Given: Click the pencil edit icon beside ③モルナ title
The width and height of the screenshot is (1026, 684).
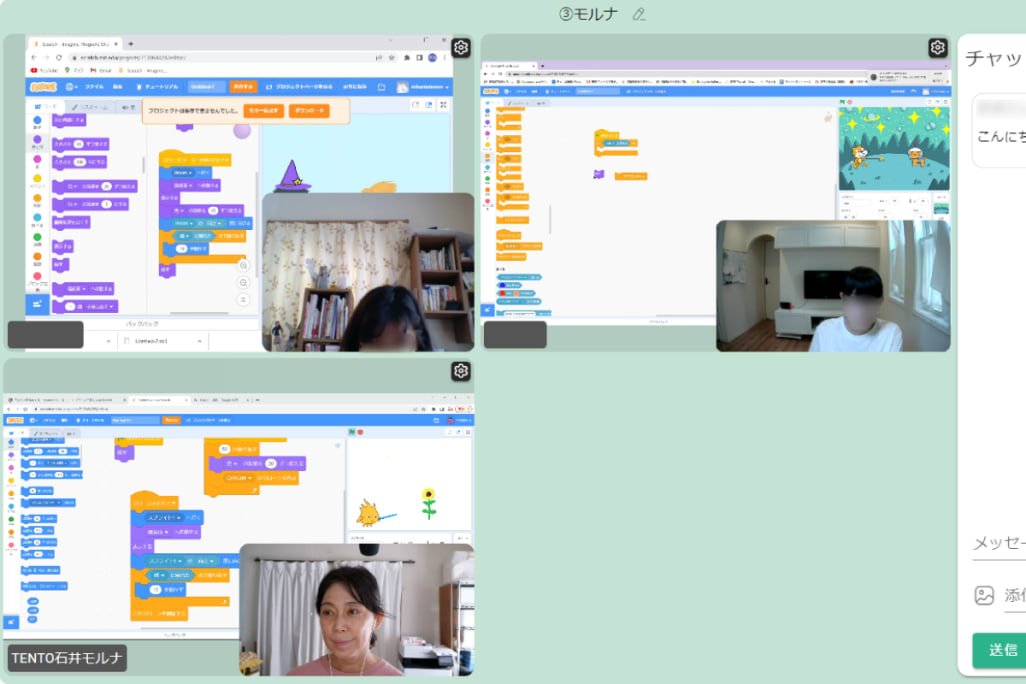Looking at the screenshot, I should 639,15.
